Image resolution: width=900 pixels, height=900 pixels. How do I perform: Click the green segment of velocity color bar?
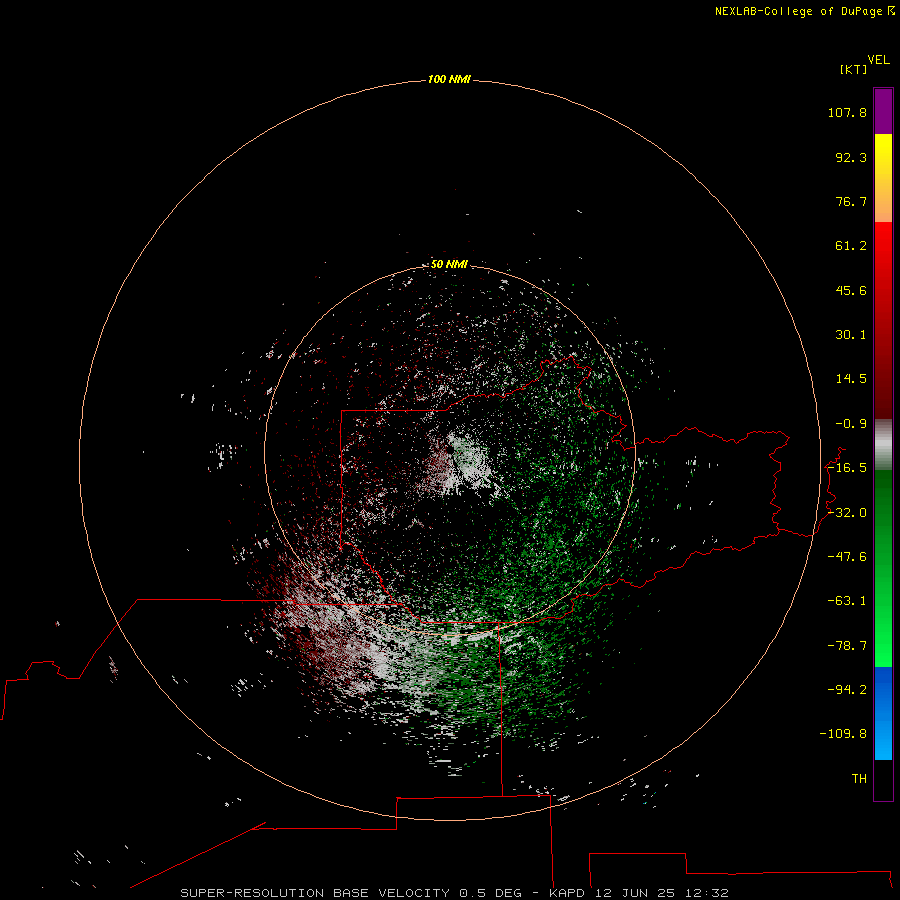pos(883,568)
